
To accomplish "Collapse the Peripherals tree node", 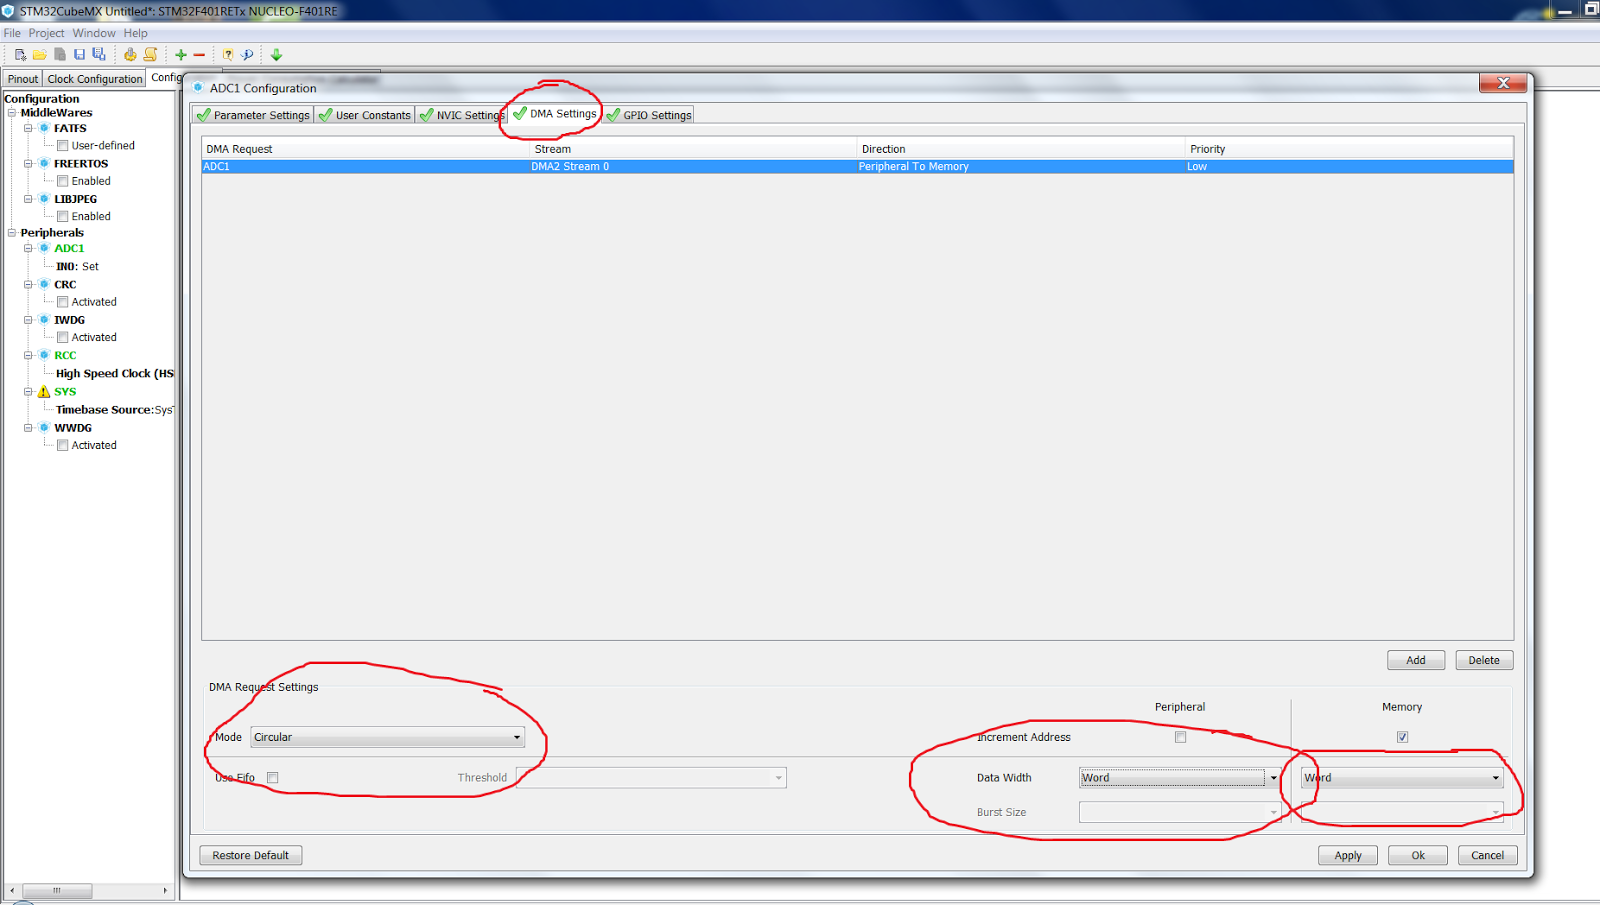I will coord(12,233).
